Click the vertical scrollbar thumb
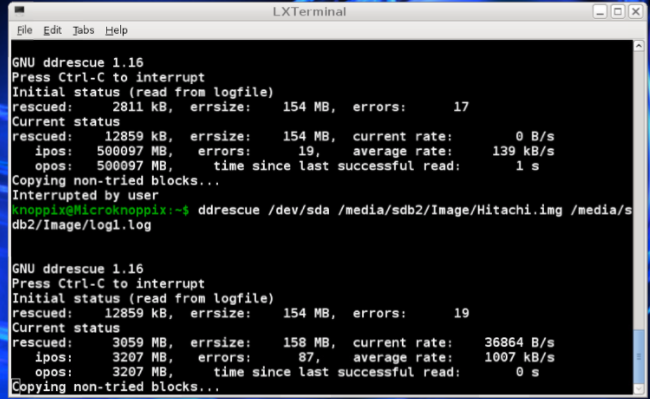This screenshot has width=650, height=399. (x=639, y=356)
